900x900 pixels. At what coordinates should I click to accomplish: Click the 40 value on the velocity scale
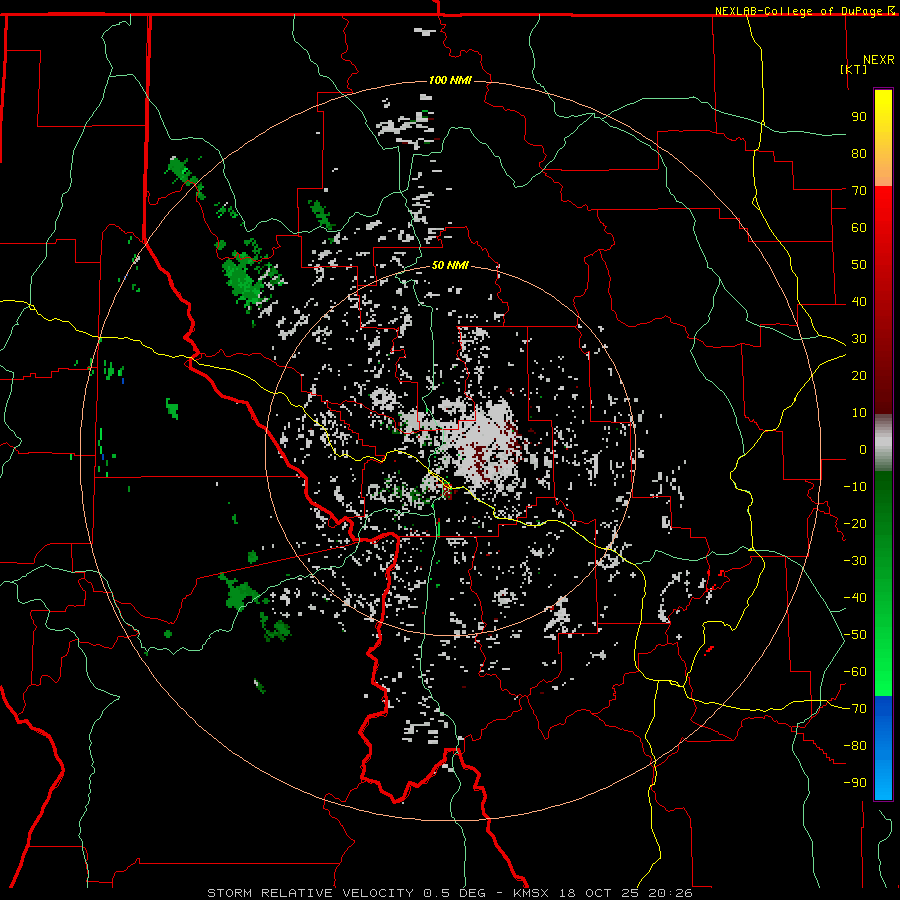pos(859,301)
